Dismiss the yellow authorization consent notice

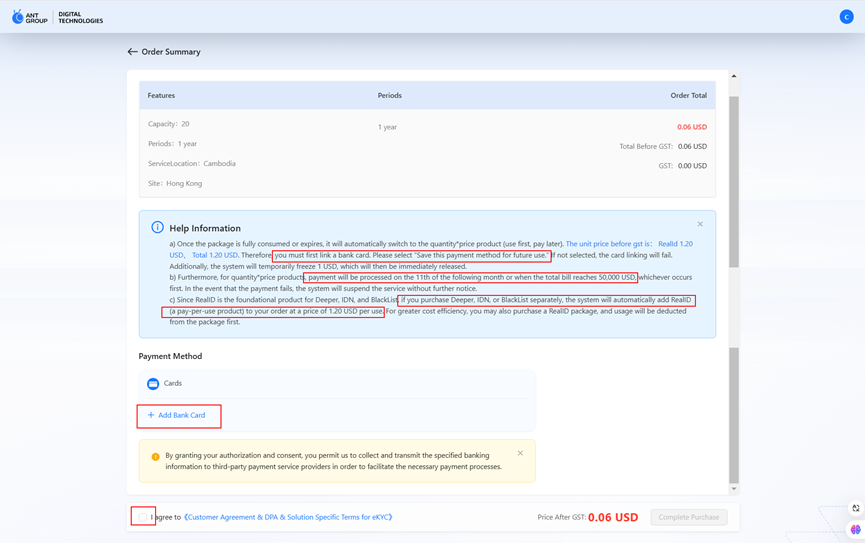pos(520,453)
